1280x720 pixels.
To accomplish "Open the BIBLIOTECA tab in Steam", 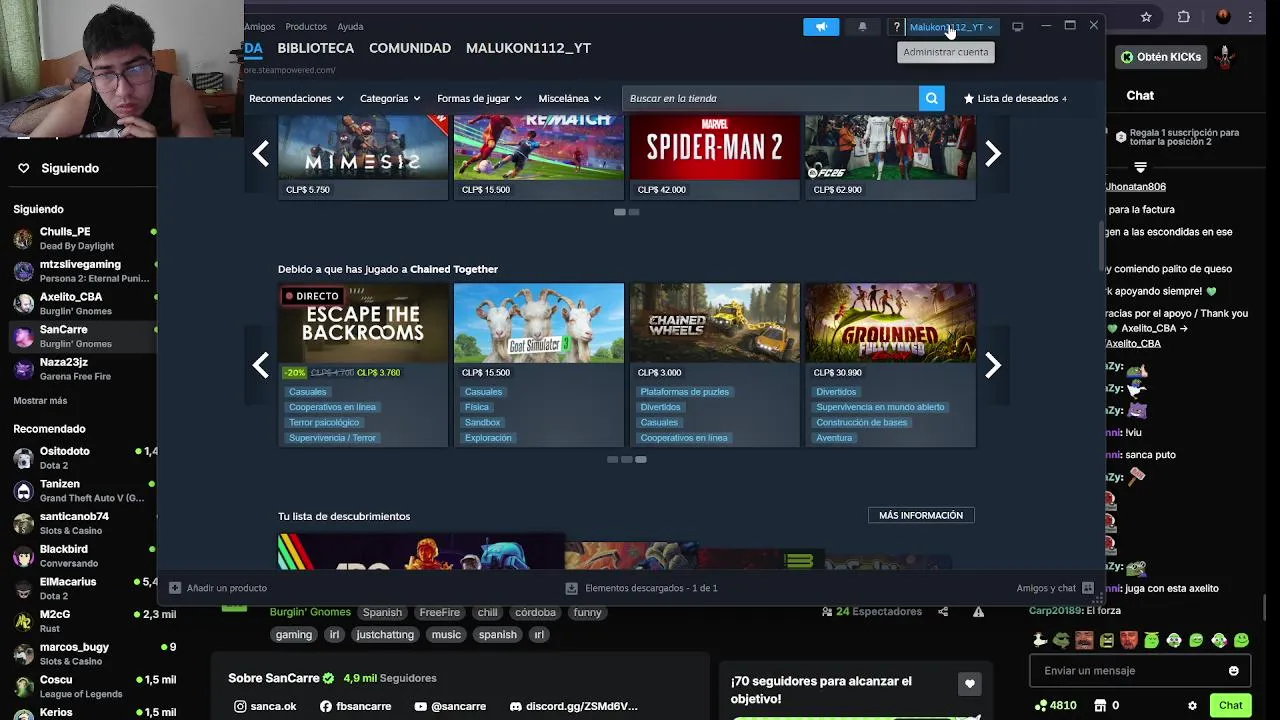I will (316, 48).
